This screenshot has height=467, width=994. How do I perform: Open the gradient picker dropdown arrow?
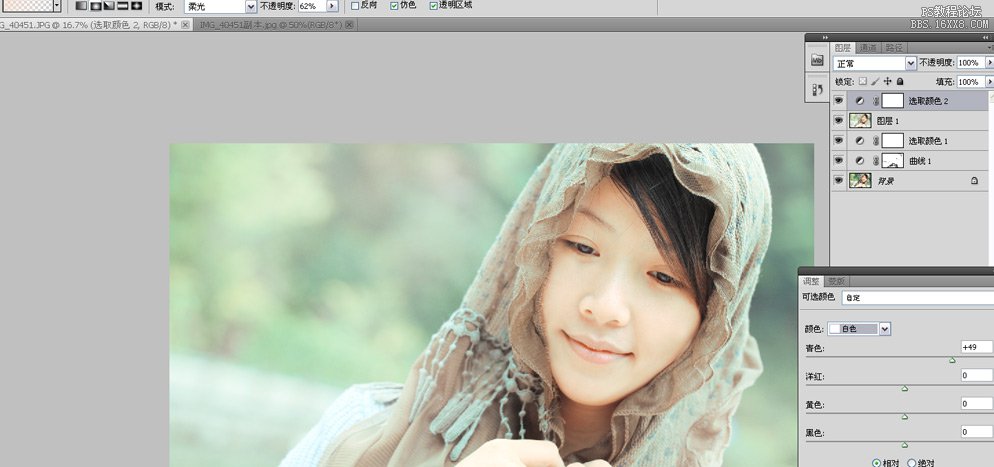click(57, 6)
